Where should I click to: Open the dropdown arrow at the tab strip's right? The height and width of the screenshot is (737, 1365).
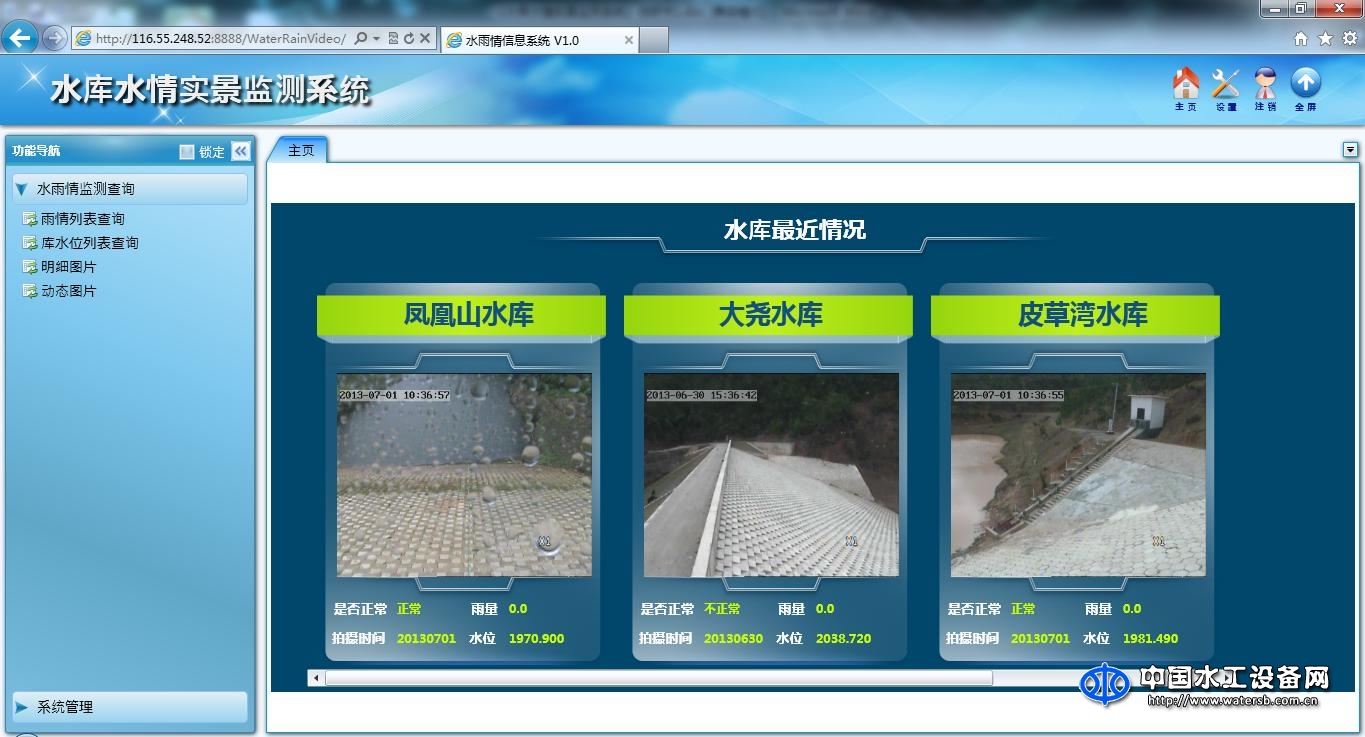pos(1351,148)
